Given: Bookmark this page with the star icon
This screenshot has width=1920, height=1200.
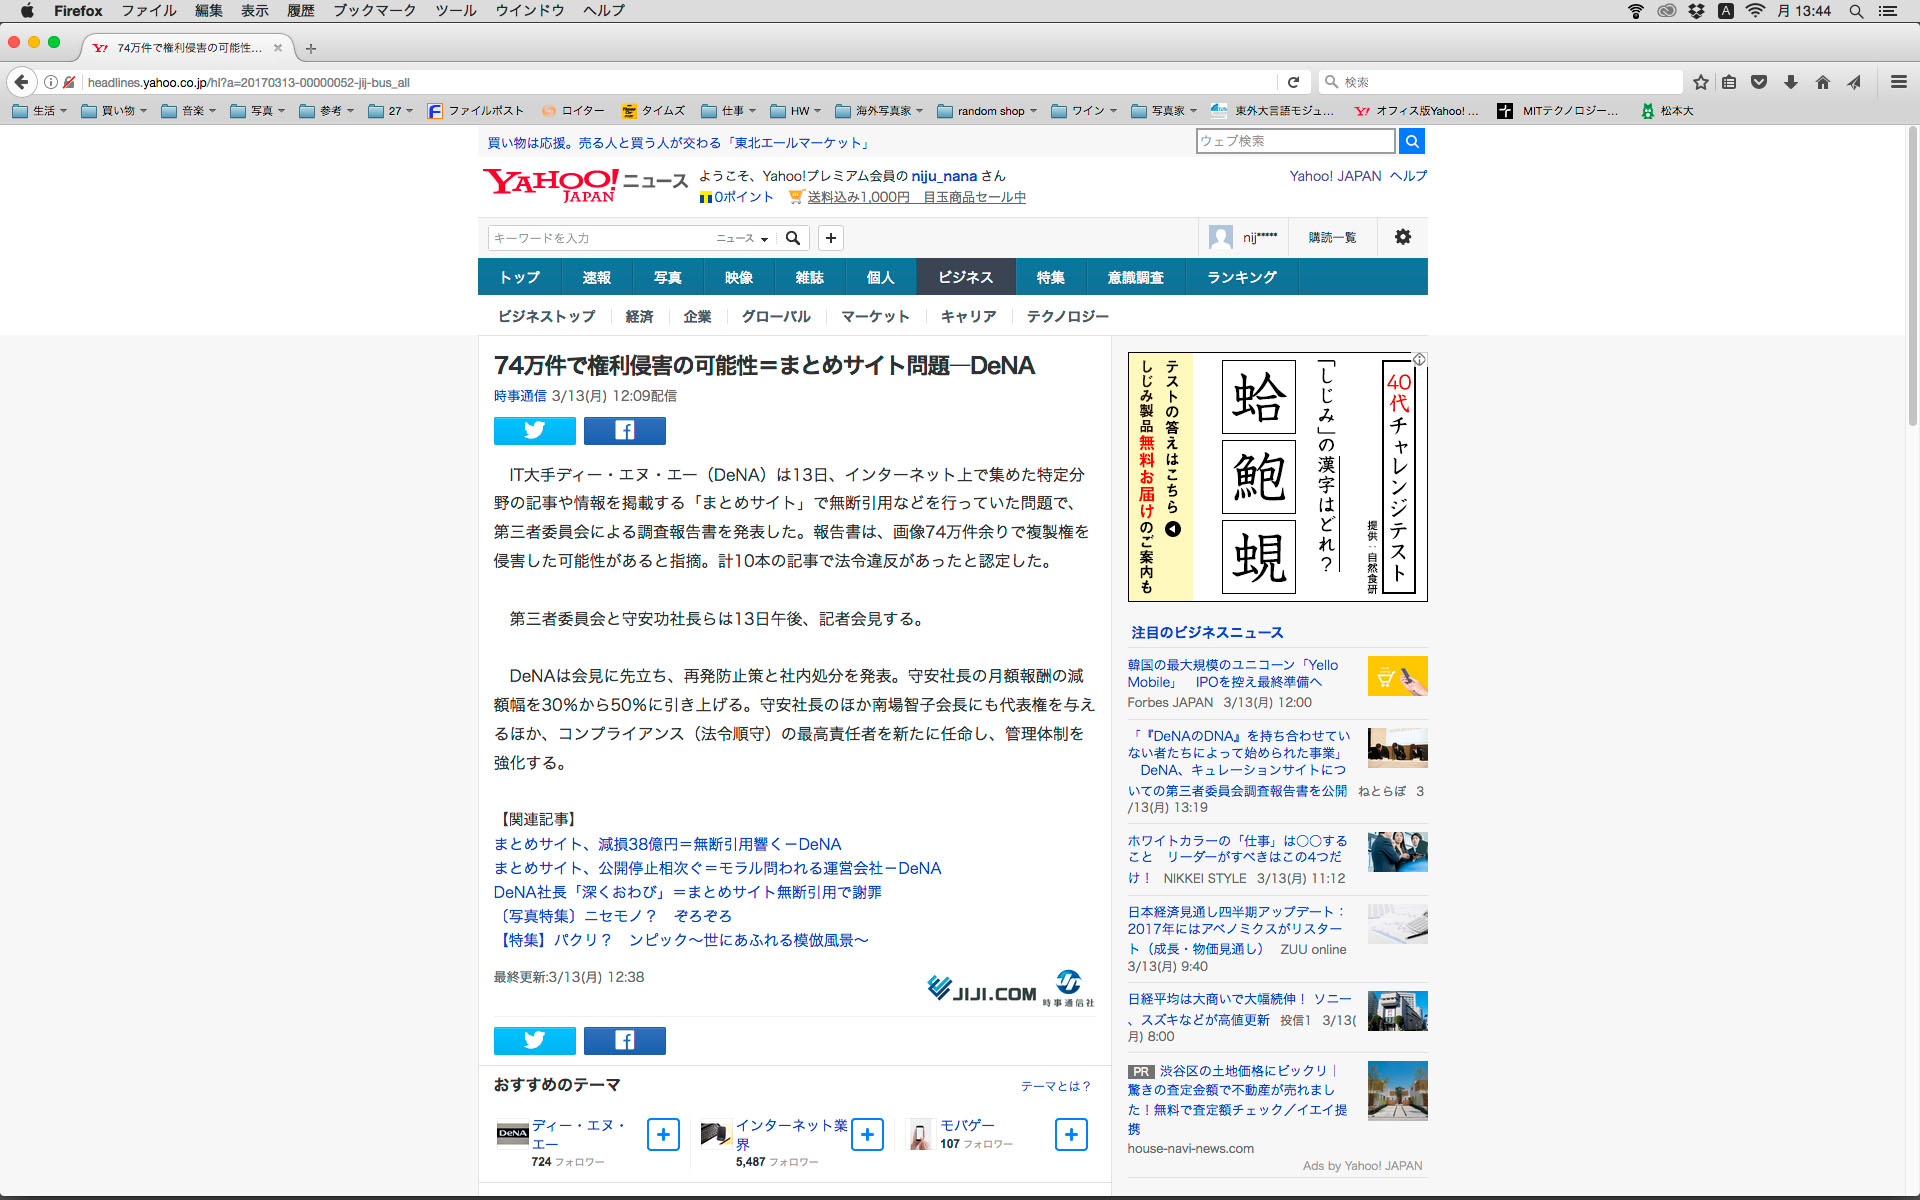Looking at the screenshot, I should point(1700,82).
